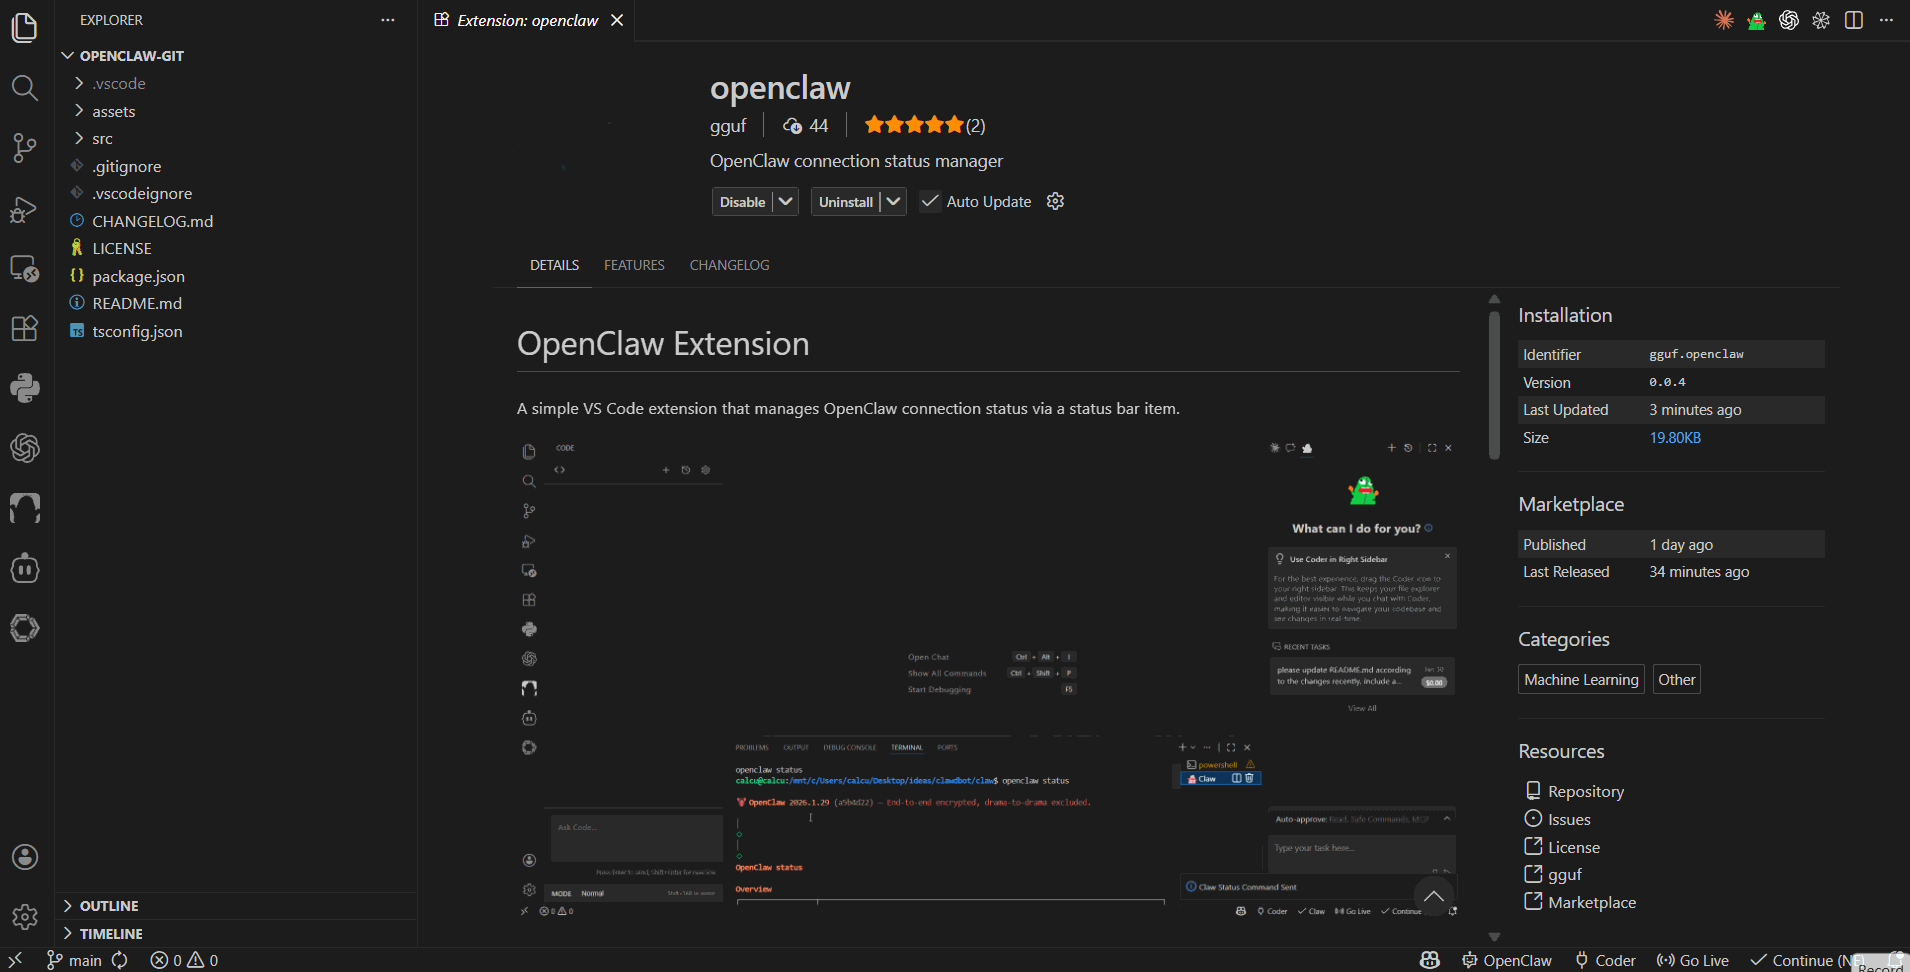Open the gguf resource link
This screenshot has height=972, width=1910.
[x=1565, y=875]
